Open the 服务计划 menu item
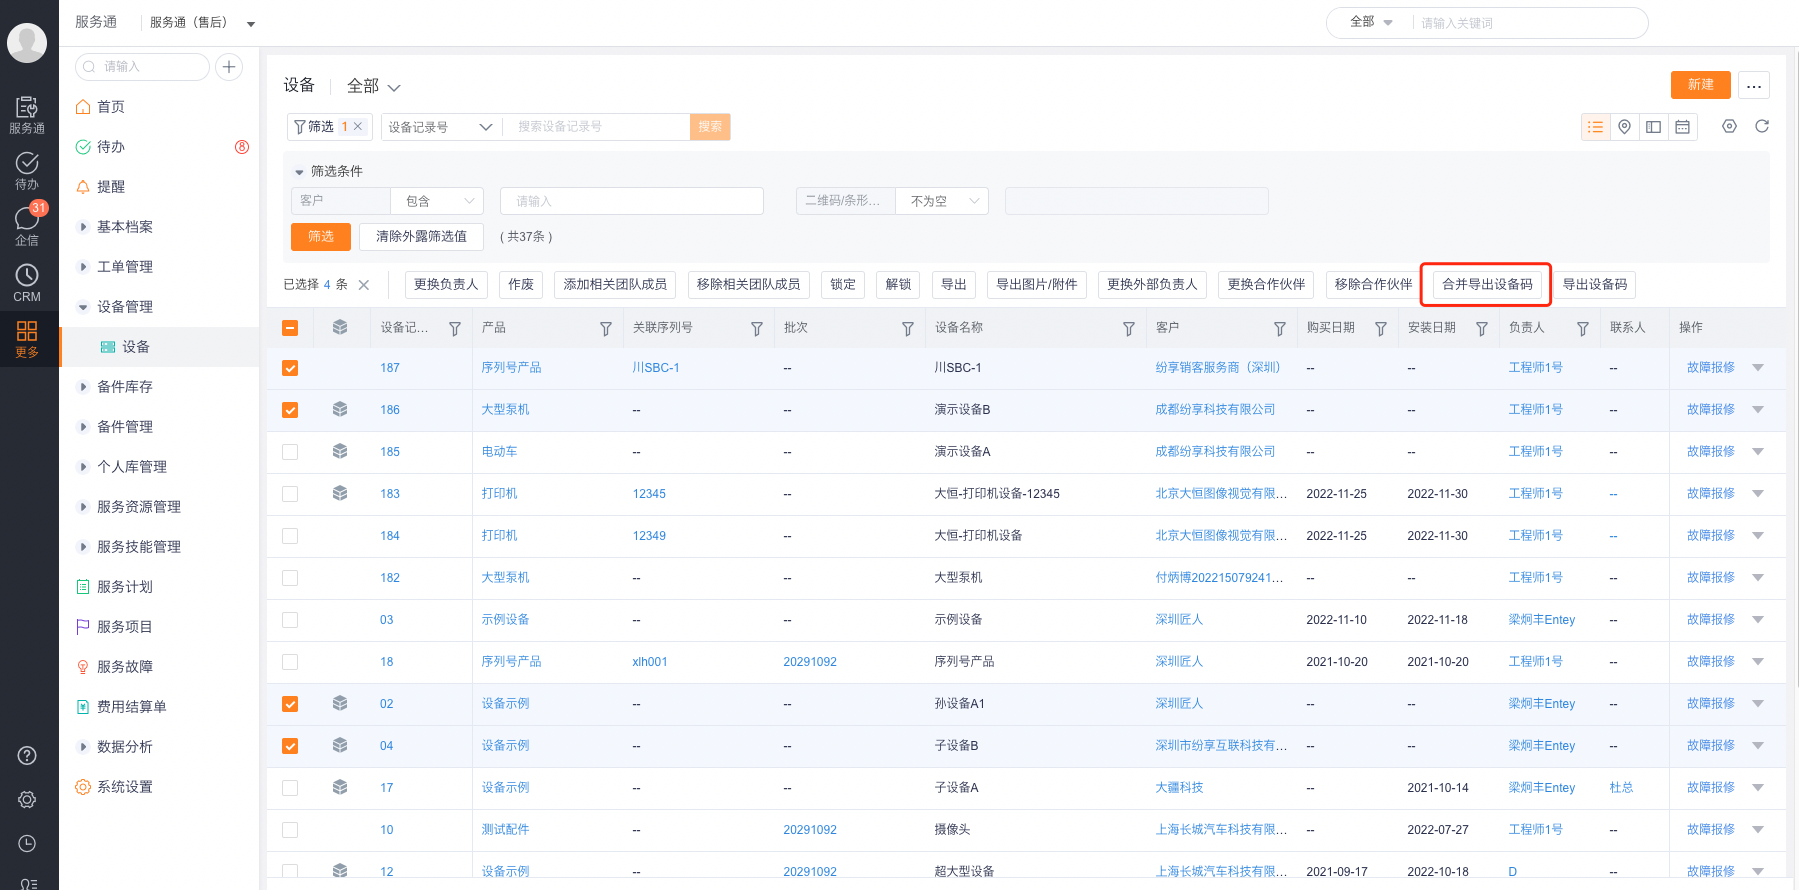 125,587
